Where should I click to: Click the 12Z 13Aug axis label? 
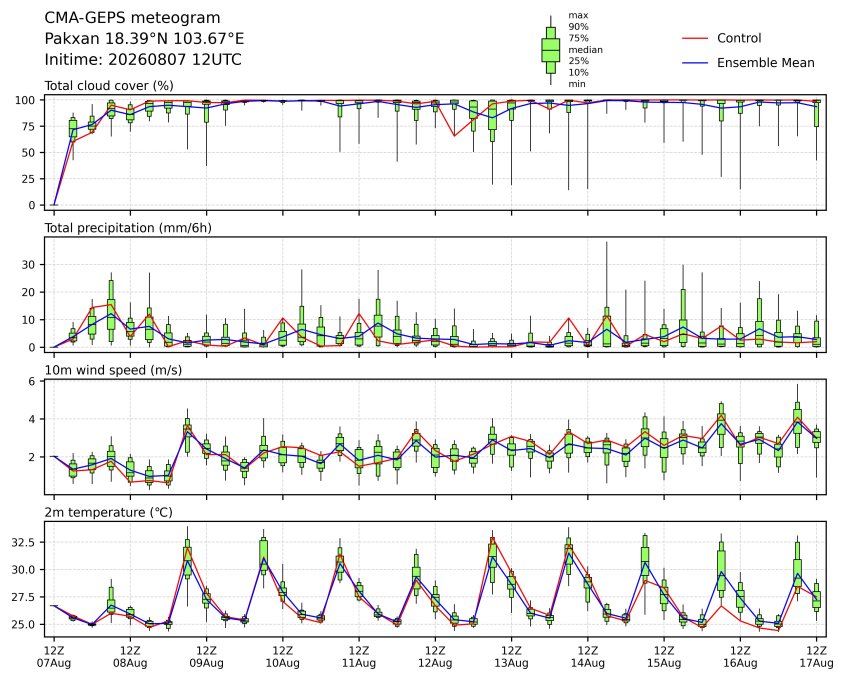coord(511,657)
